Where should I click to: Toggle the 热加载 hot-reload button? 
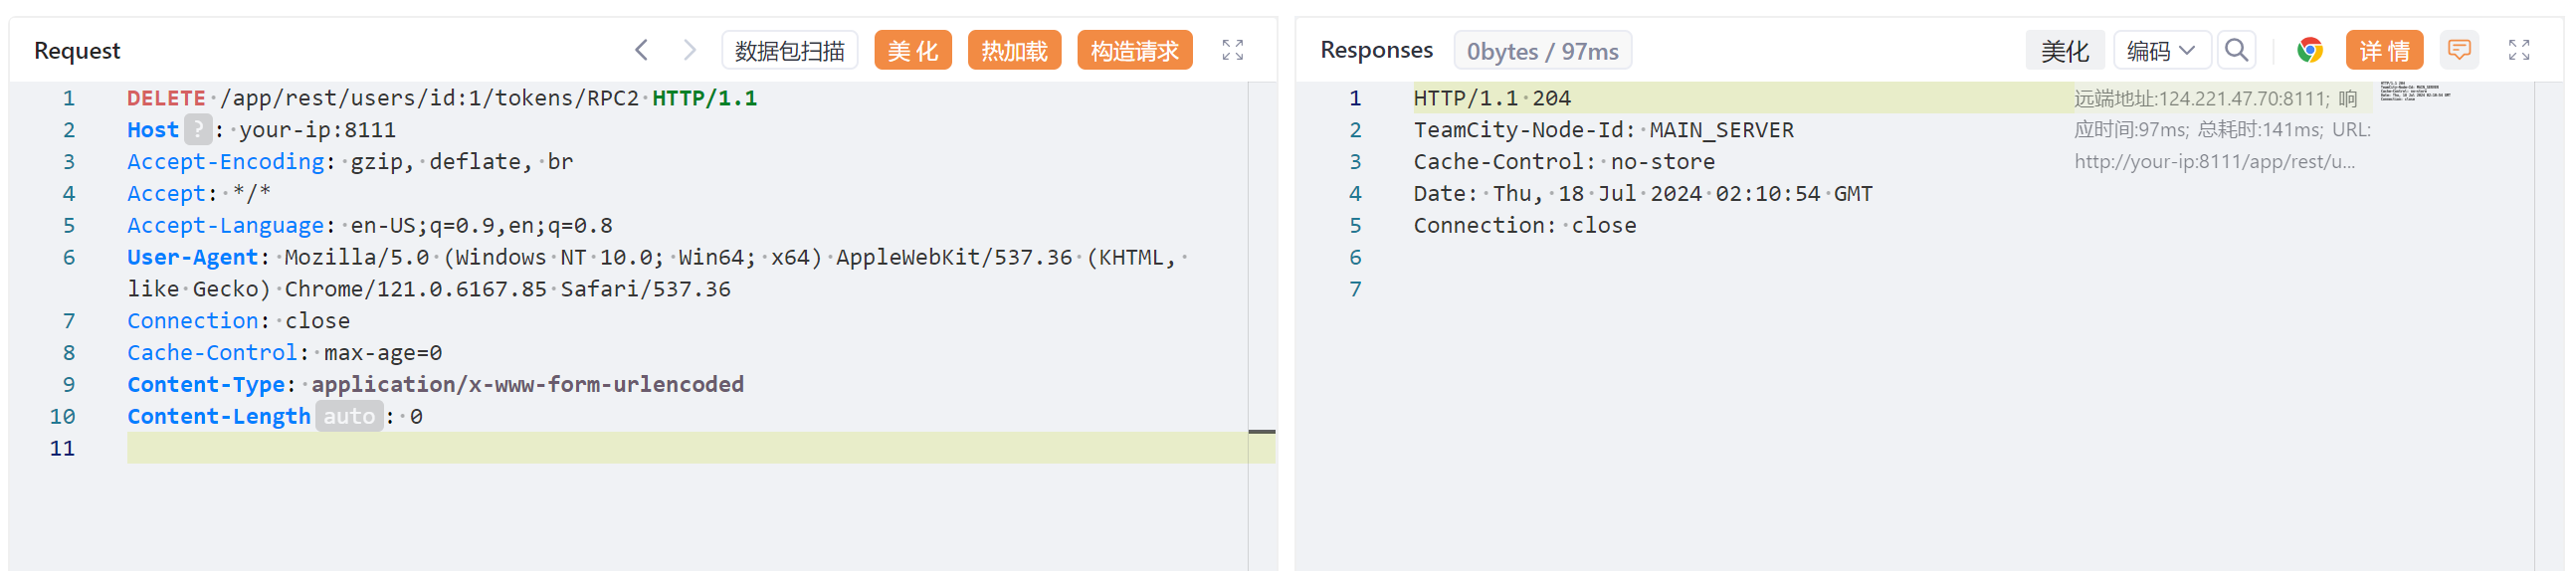[x=1013, y=50]
